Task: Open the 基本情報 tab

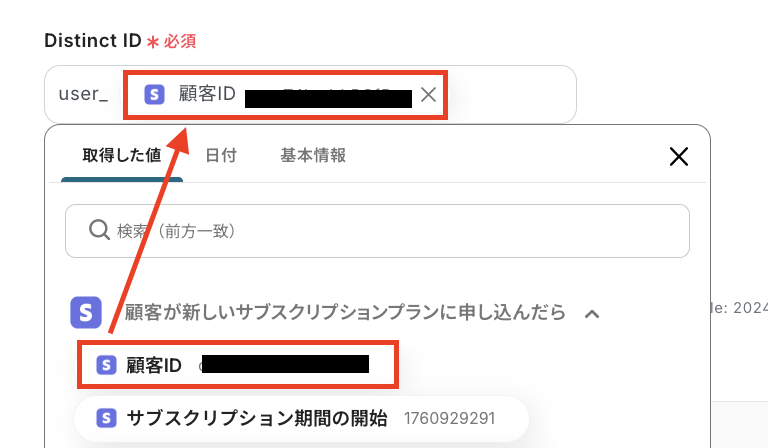Action: 313,156
